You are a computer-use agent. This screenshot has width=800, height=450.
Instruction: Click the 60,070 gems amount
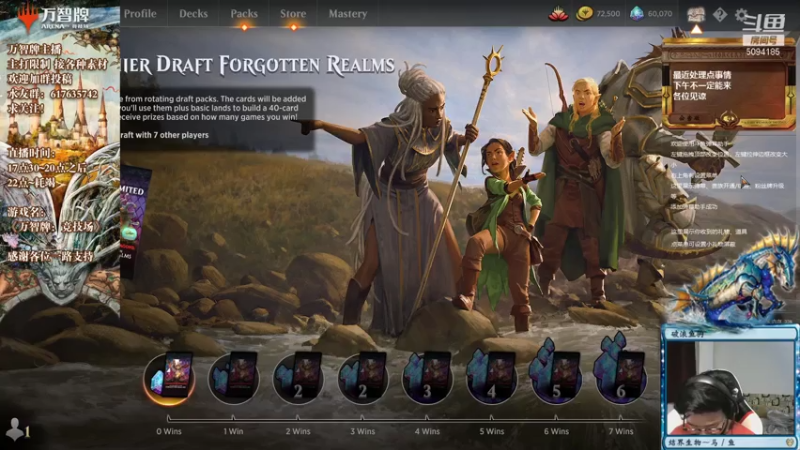click(x=660, y=14)
